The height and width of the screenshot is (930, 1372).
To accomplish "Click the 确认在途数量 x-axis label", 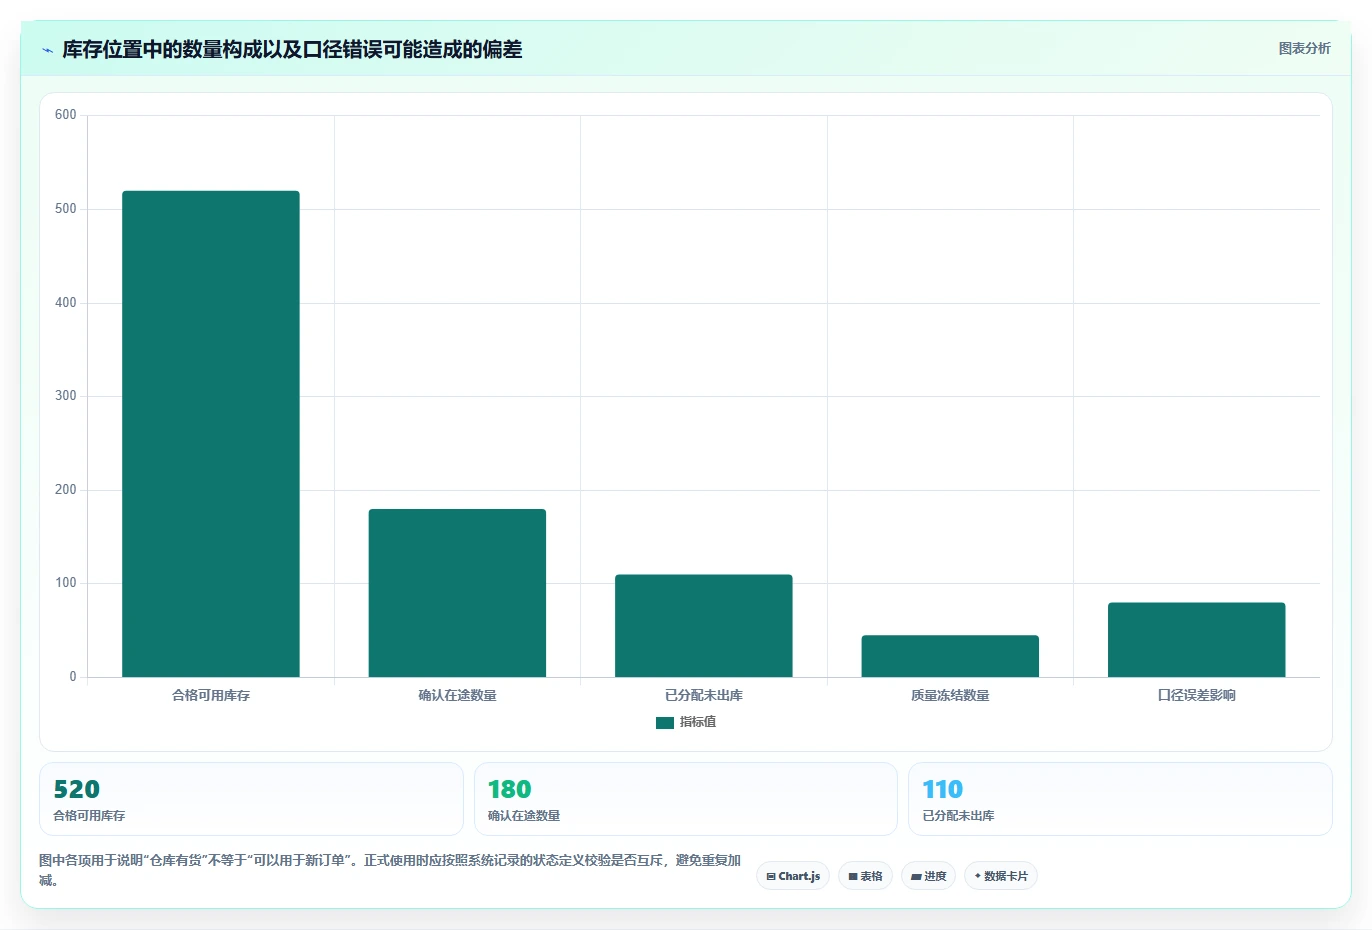I will click(x=457, y=695).
